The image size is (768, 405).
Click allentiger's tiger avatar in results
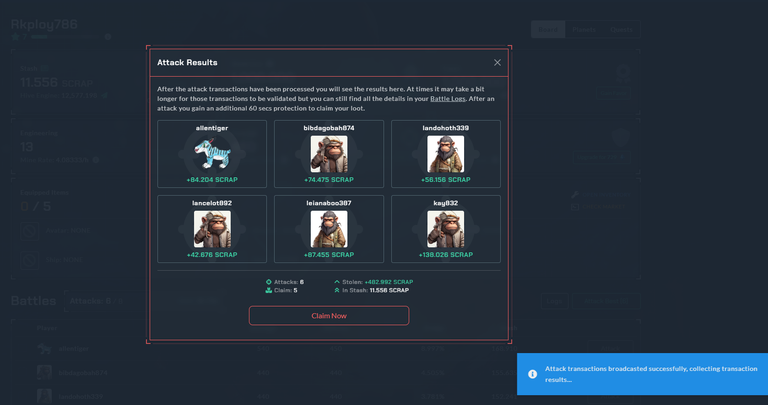[x=212, y=153]
